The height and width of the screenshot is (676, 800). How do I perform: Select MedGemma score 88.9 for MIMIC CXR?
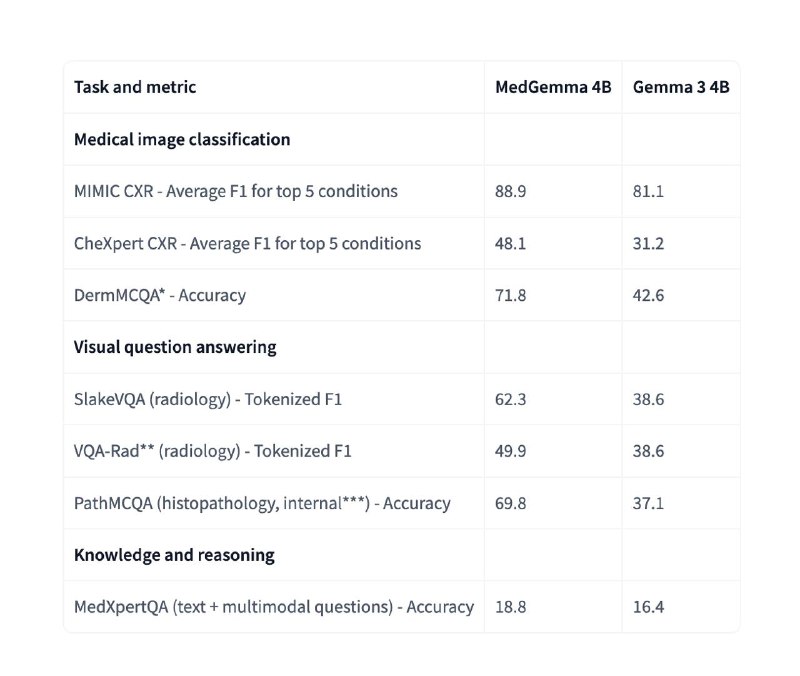click(510, 191)
